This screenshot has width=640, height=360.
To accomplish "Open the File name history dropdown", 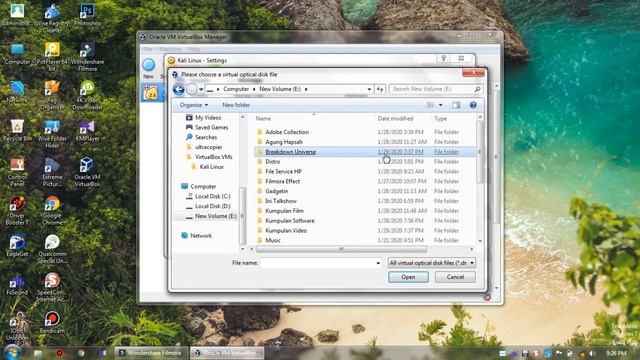I will [x=378, y=263].
